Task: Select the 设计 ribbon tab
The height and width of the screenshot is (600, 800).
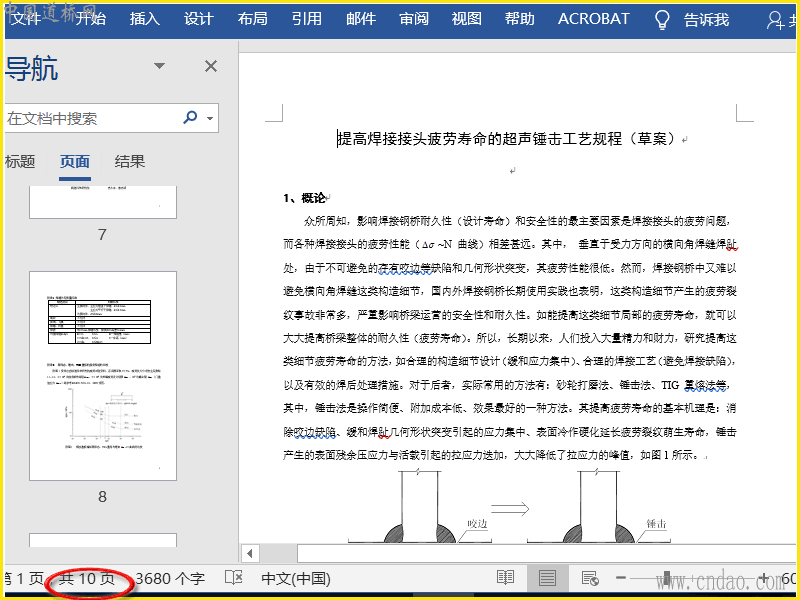Action: [x=198, y=19]
